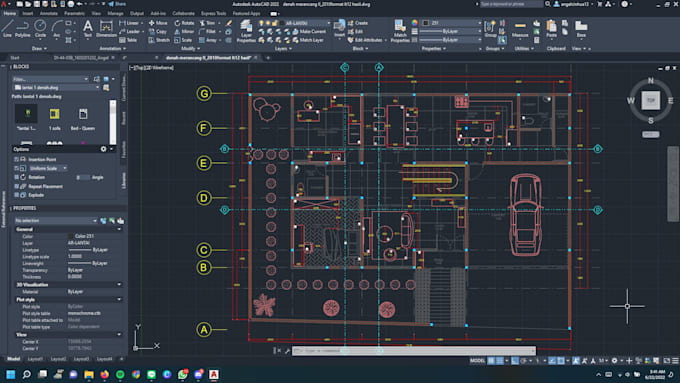The height and width of the screenshot is (383, 680).
Task: Click Edit Attributes button
Action: (x=367, y=40)
